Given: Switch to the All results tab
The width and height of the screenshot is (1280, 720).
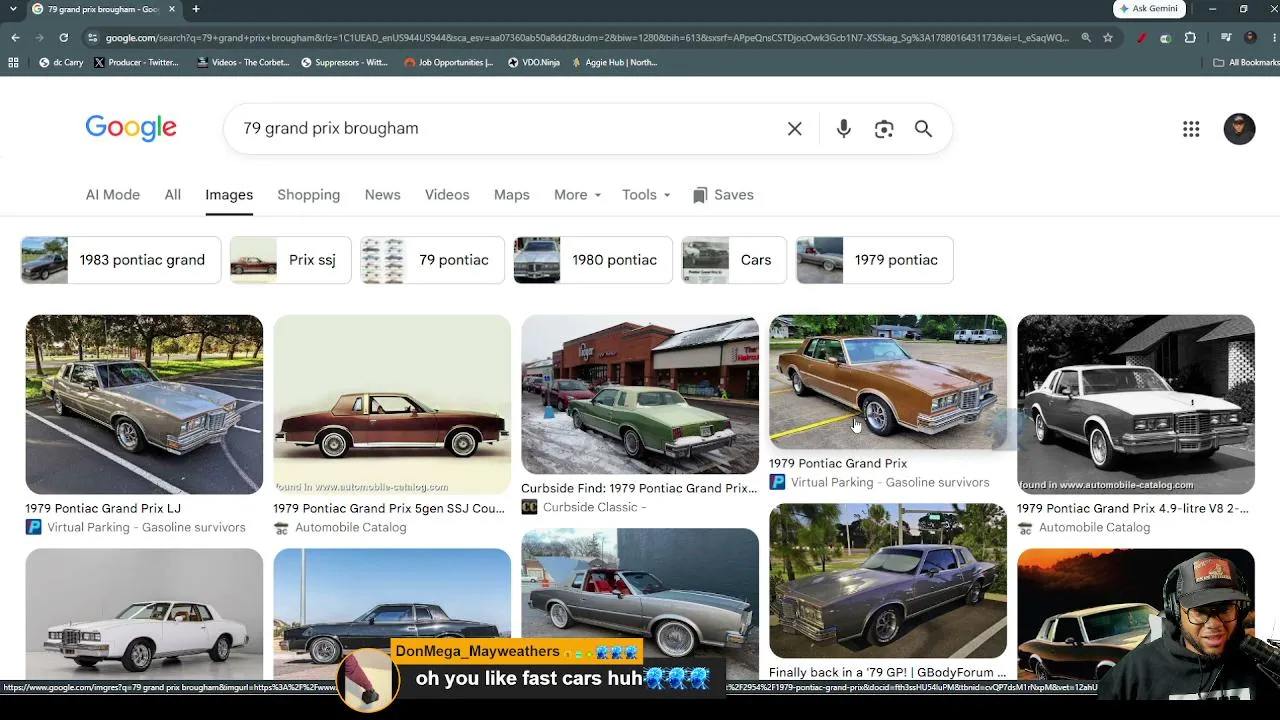Looking at the screenshot, I should [x=173, y=195].
